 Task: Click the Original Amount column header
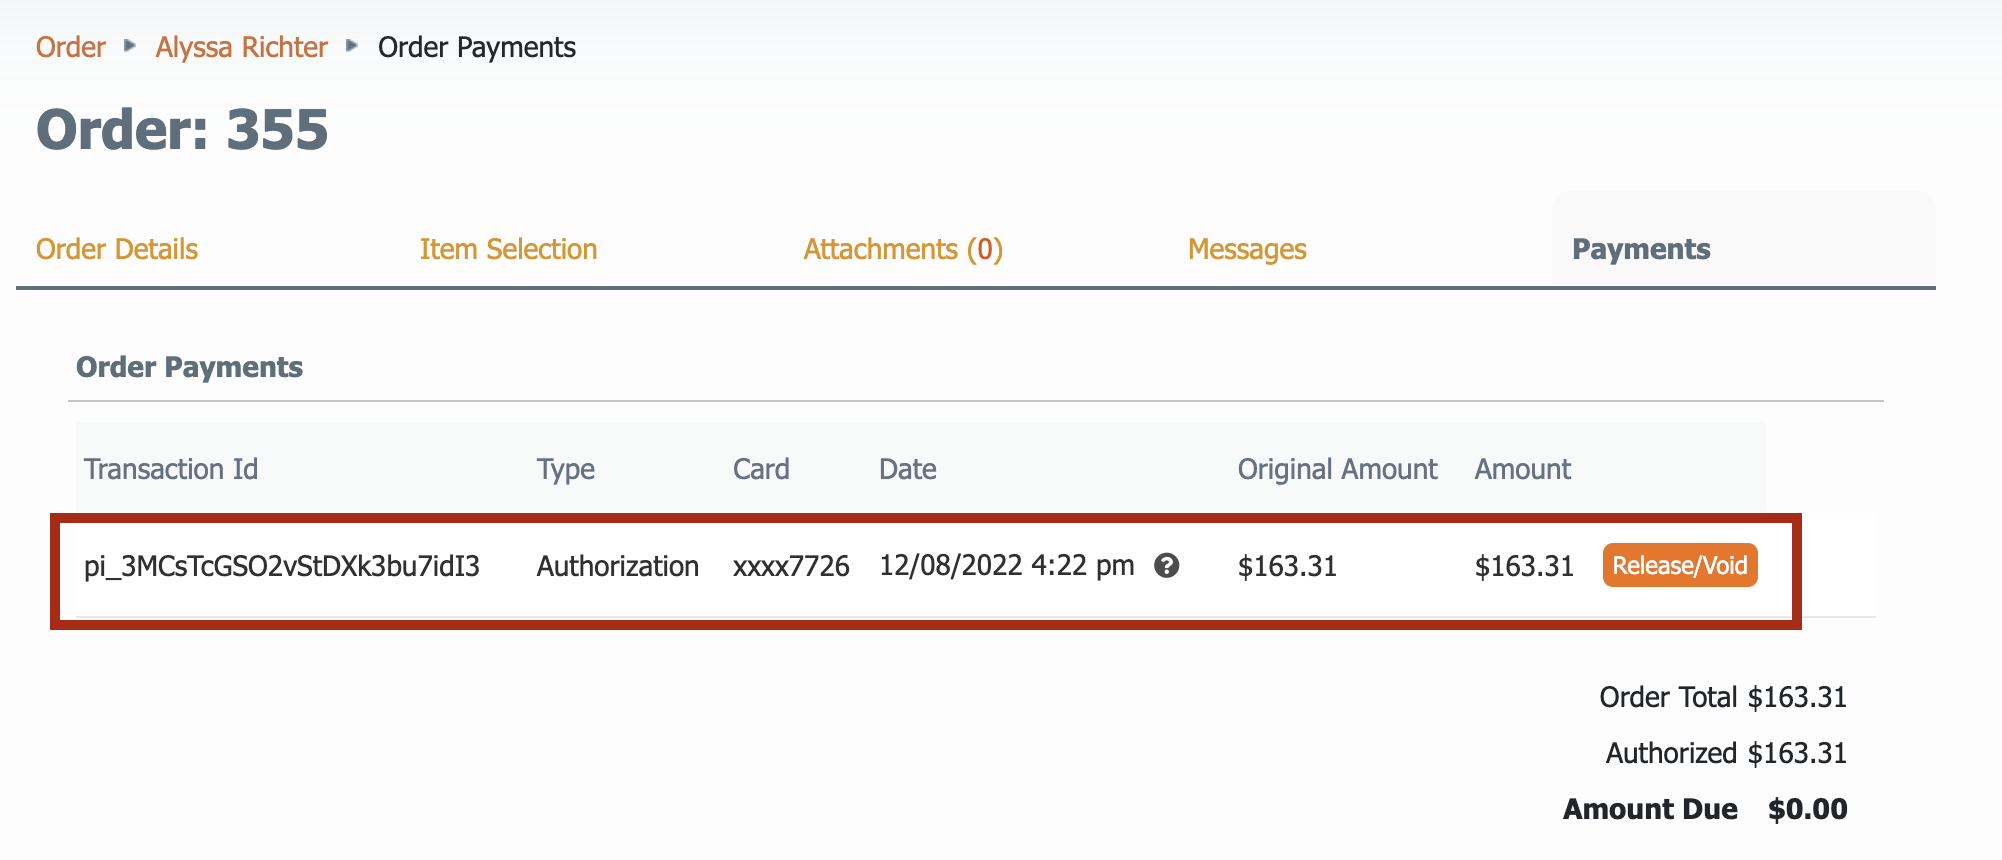[x=1337, y=469]
